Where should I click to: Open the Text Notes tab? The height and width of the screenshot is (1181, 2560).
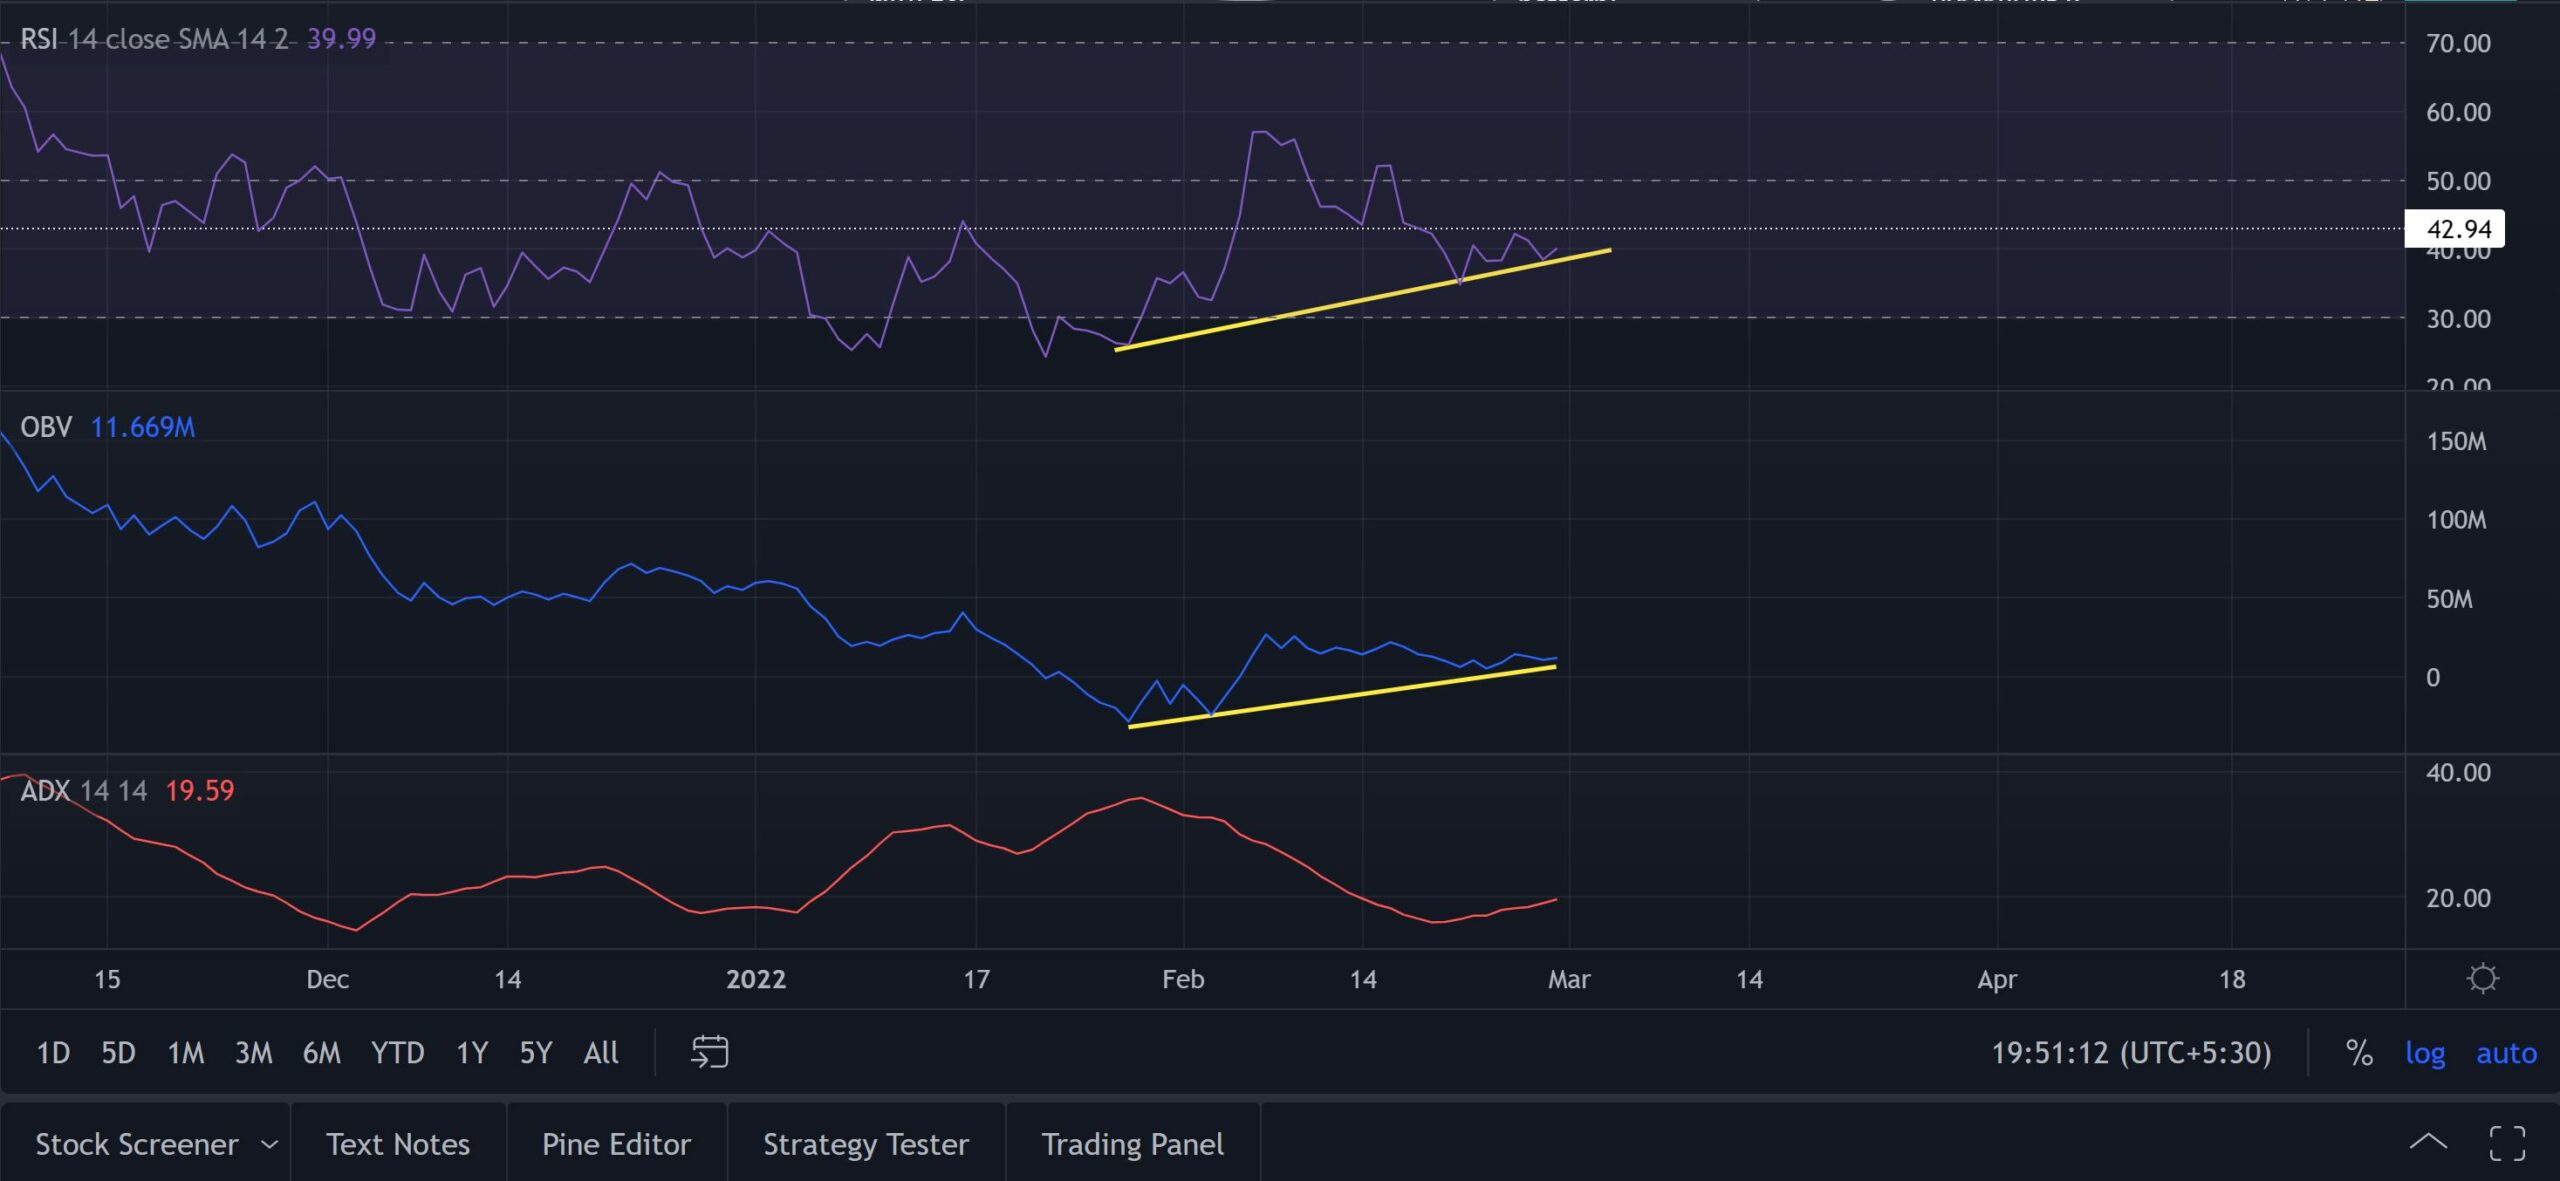397,1144
